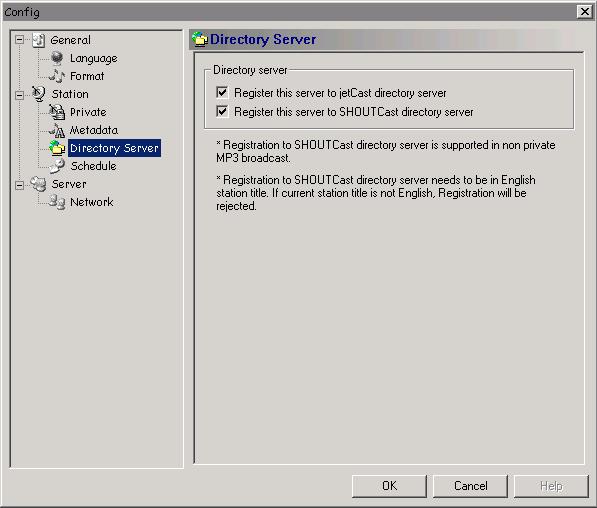Click the Cancel button

471,486
